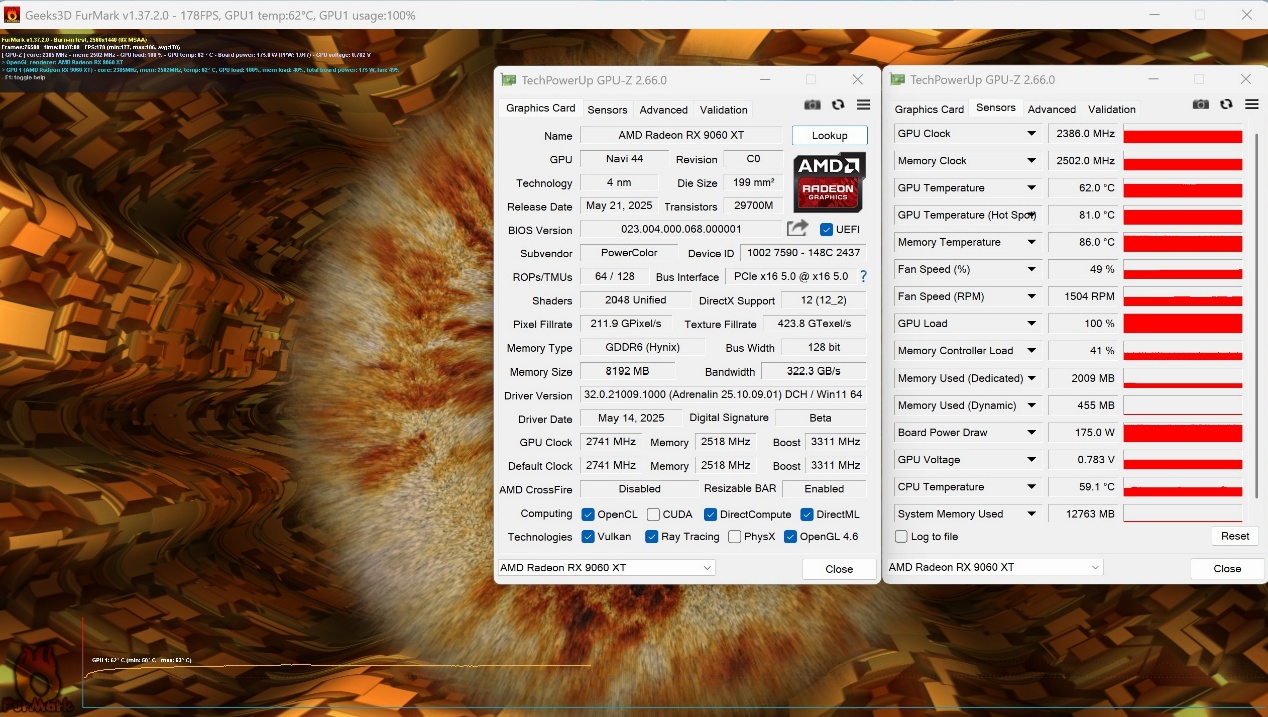Click the Lookup button
Viewport: 1268px width, 717px height.
(829, 135)
